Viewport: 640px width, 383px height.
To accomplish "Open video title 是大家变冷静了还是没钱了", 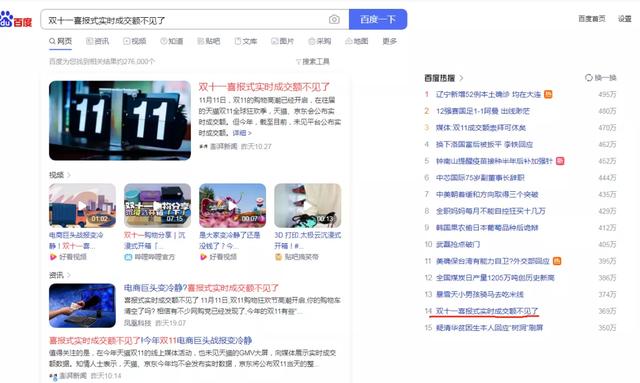I will [x=229, y=240].
